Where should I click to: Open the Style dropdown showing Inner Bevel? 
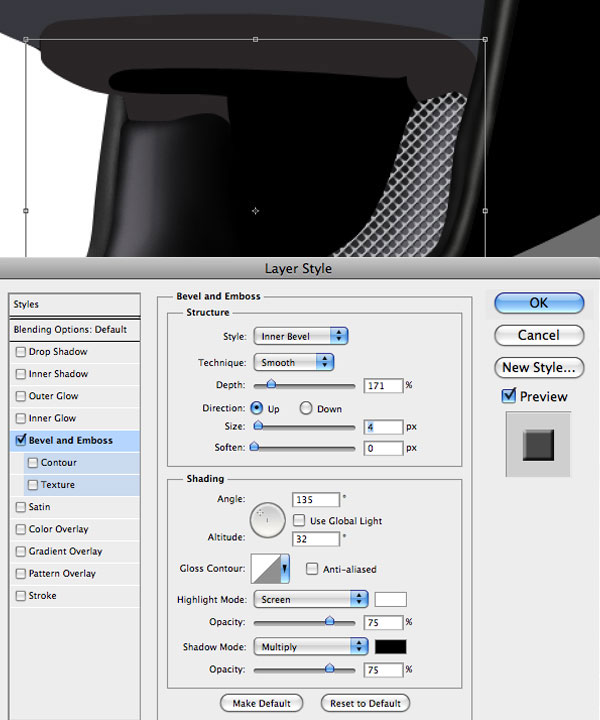(x=301, y=336)
